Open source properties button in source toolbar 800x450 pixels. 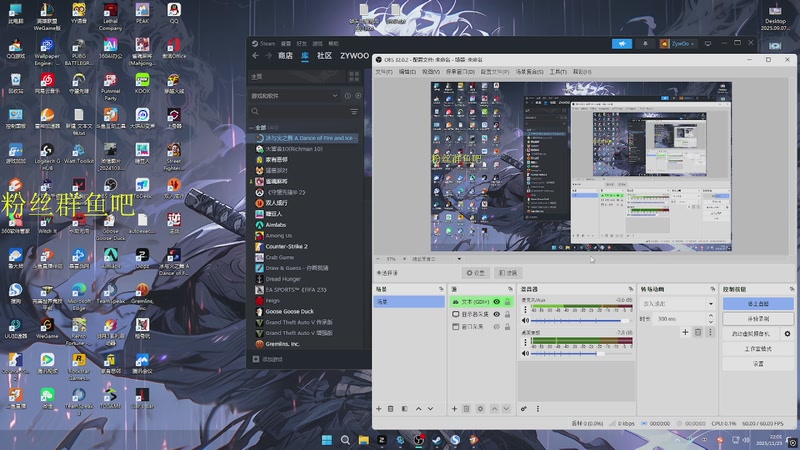(476, 273)
